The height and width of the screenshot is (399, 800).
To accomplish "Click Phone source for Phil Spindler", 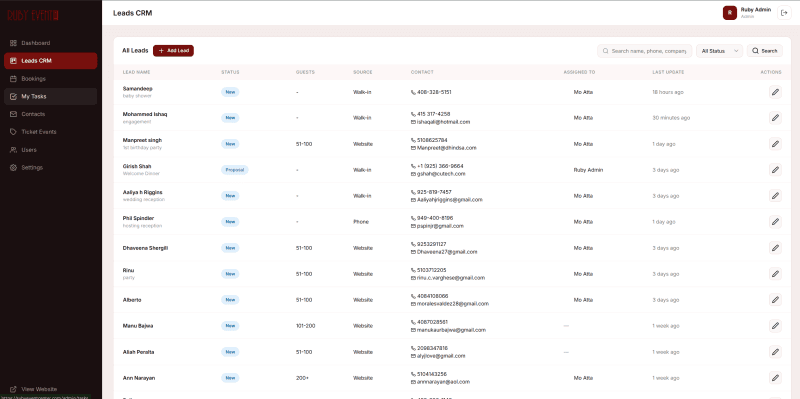I will click(361, 222).
